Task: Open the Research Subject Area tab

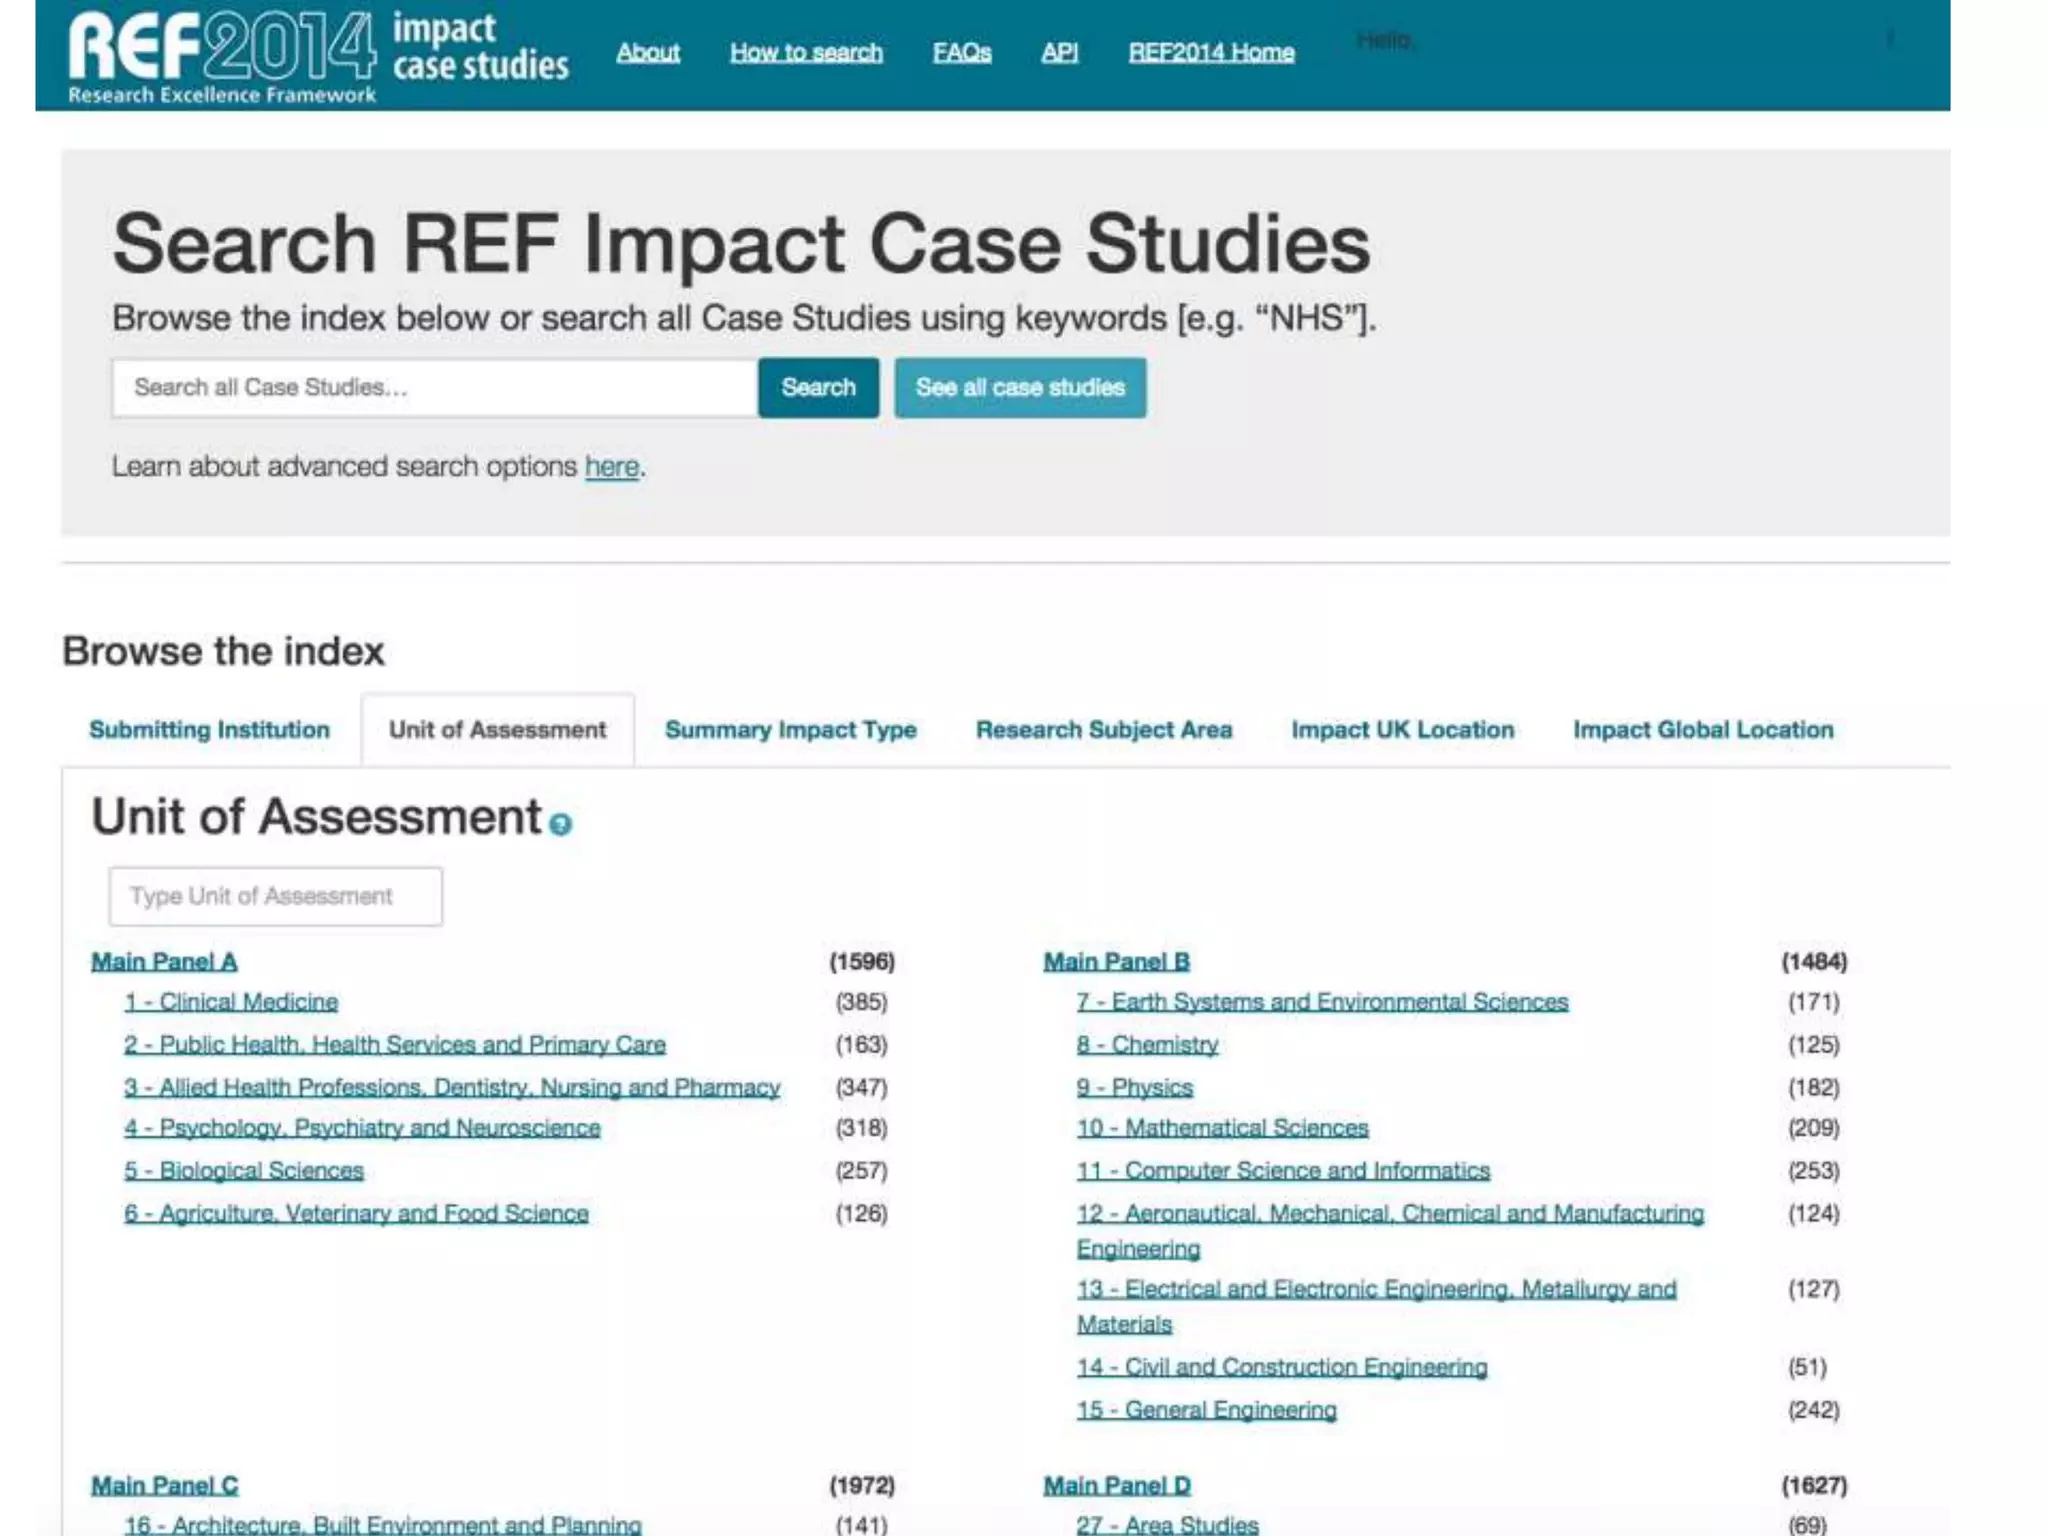Action: (1103, 730)
